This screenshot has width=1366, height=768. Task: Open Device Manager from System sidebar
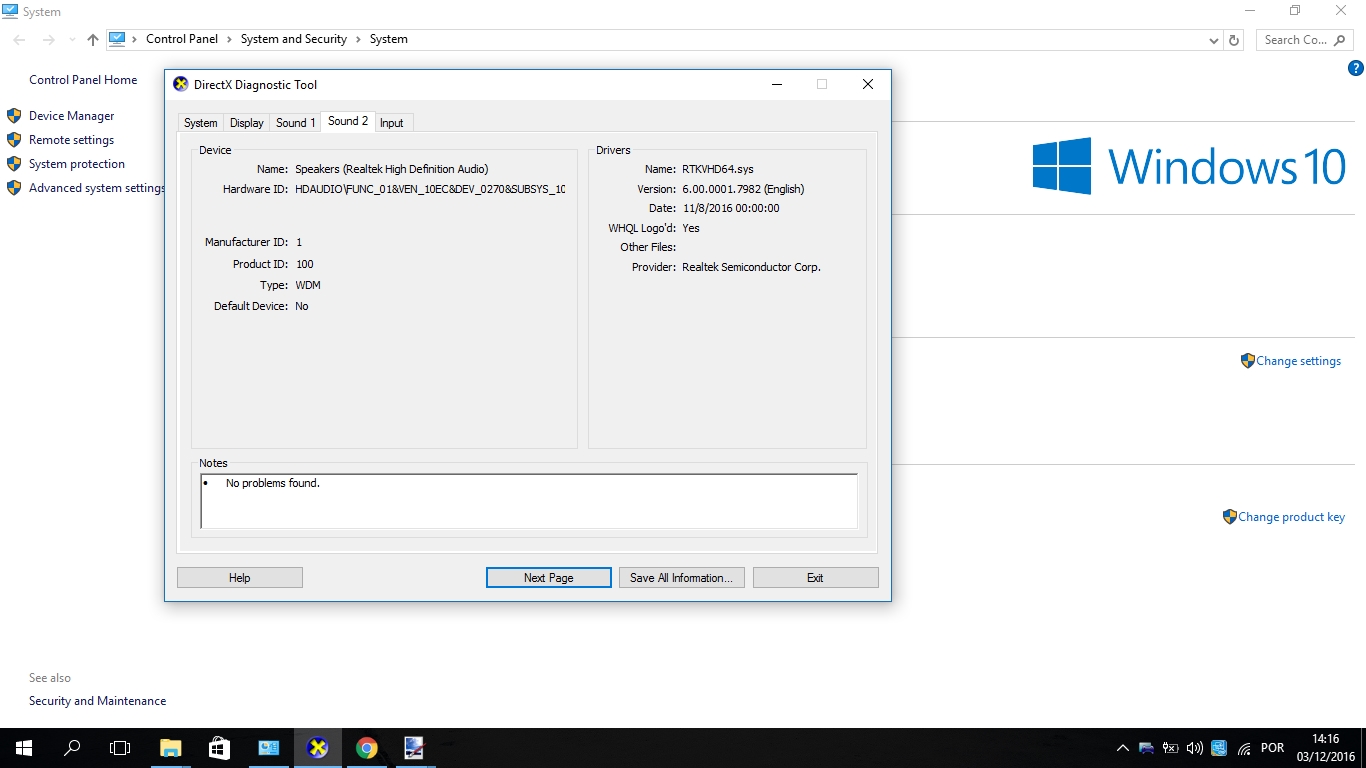click(71, 116)
